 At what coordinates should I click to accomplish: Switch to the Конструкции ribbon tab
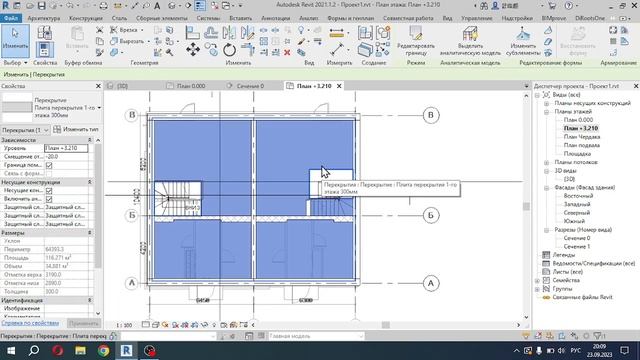(86, 18)
